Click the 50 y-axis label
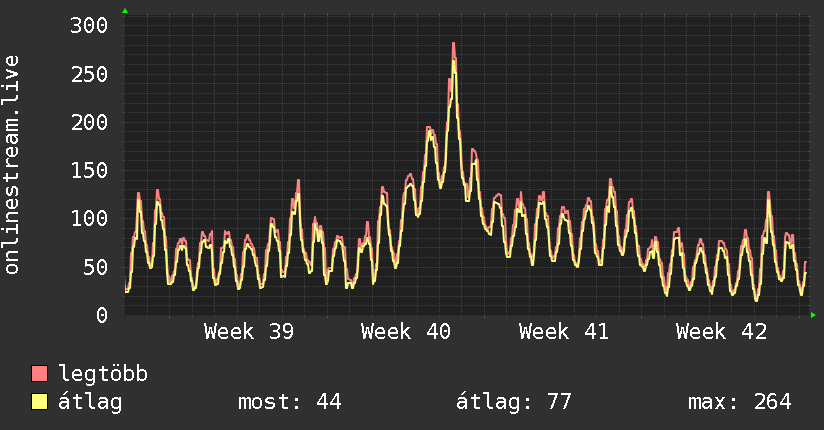Image resolution: width=824 pixels, height=430 pixels. tap(95, 267)
